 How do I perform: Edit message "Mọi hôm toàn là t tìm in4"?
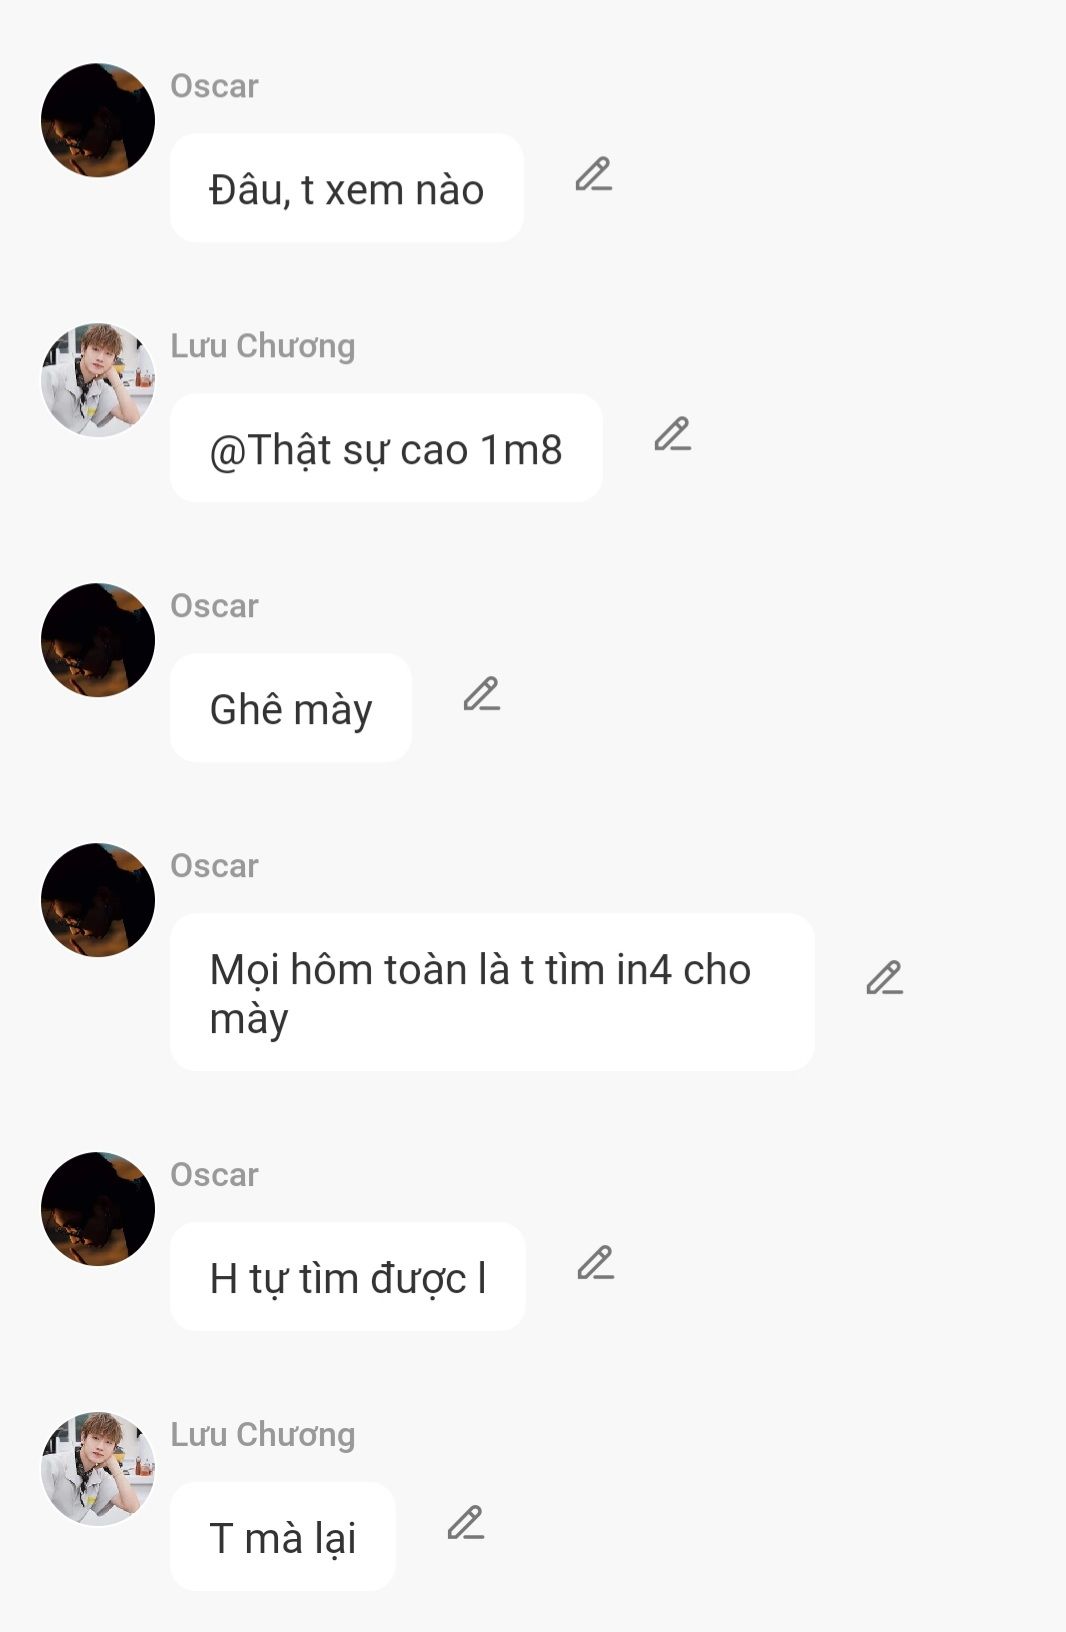point(884,978)
